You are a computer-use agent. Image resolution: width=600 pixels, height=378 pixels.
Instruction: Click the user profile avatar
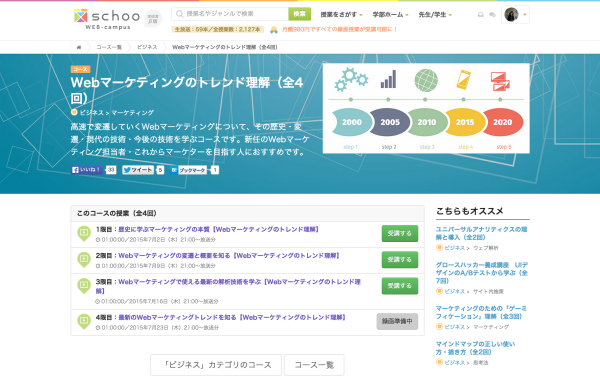tap(511, 15)
